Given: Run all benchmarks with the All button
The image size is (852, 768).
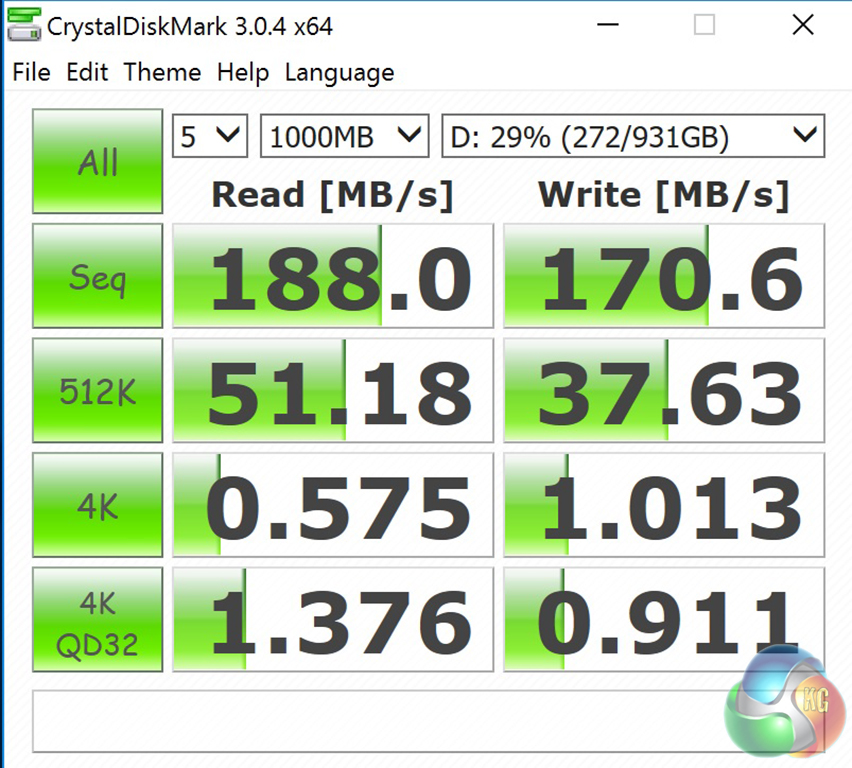Looking at the screenshot, I should coord(98,161).
